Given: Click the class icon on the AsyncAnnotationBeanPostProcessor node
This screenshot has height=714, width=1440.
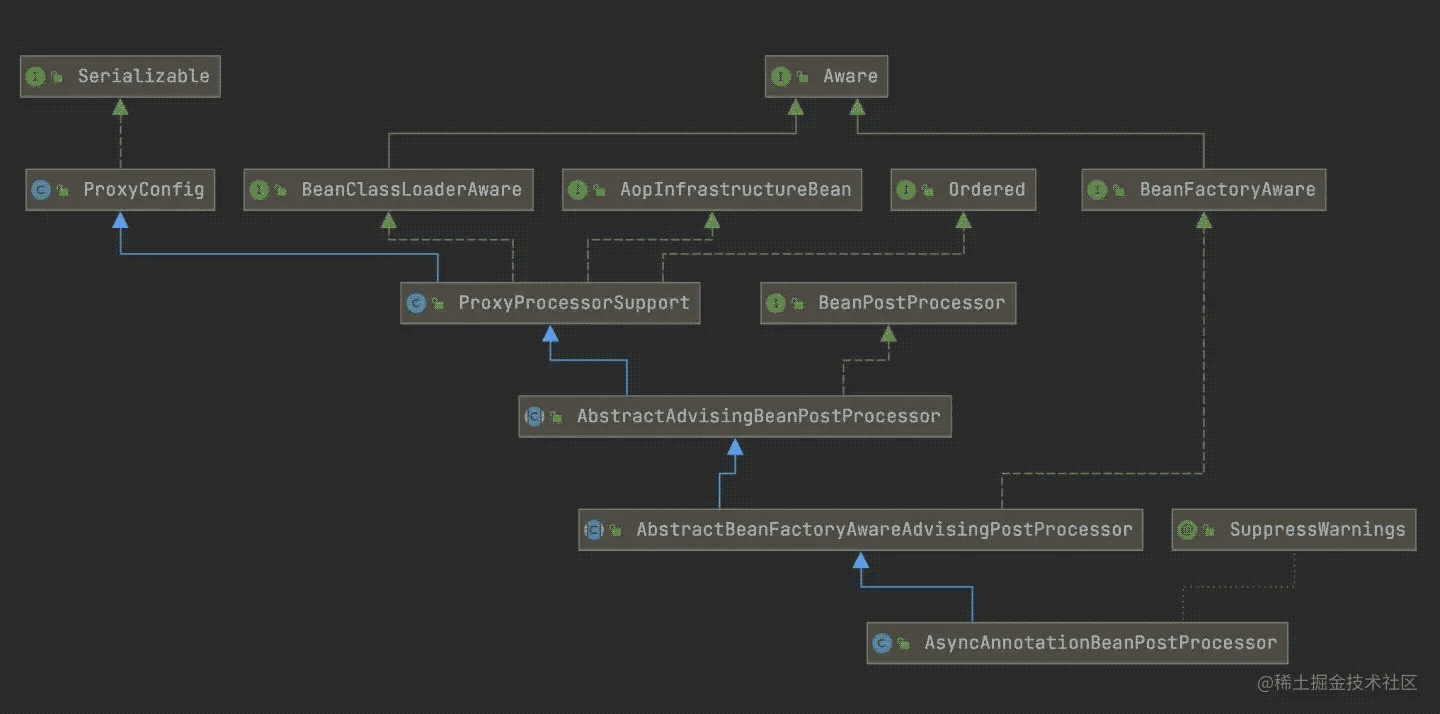Looking at the screenshot, I should click(x=882, y=643).
